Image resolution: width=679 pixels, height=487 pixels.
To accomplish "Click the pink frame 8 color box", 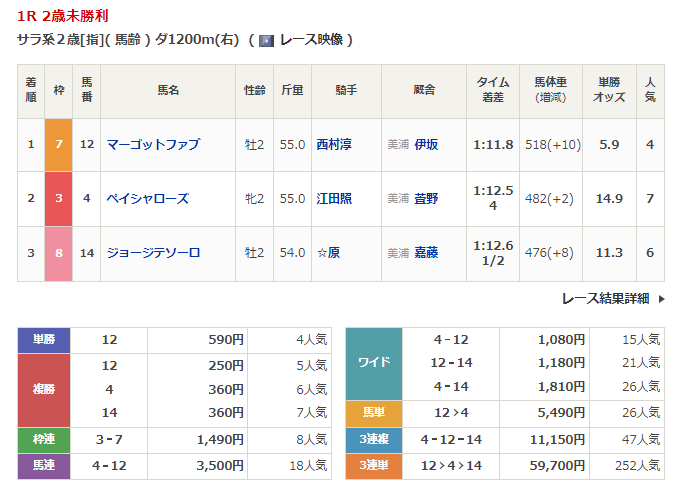I will click(x=58, y=253).
